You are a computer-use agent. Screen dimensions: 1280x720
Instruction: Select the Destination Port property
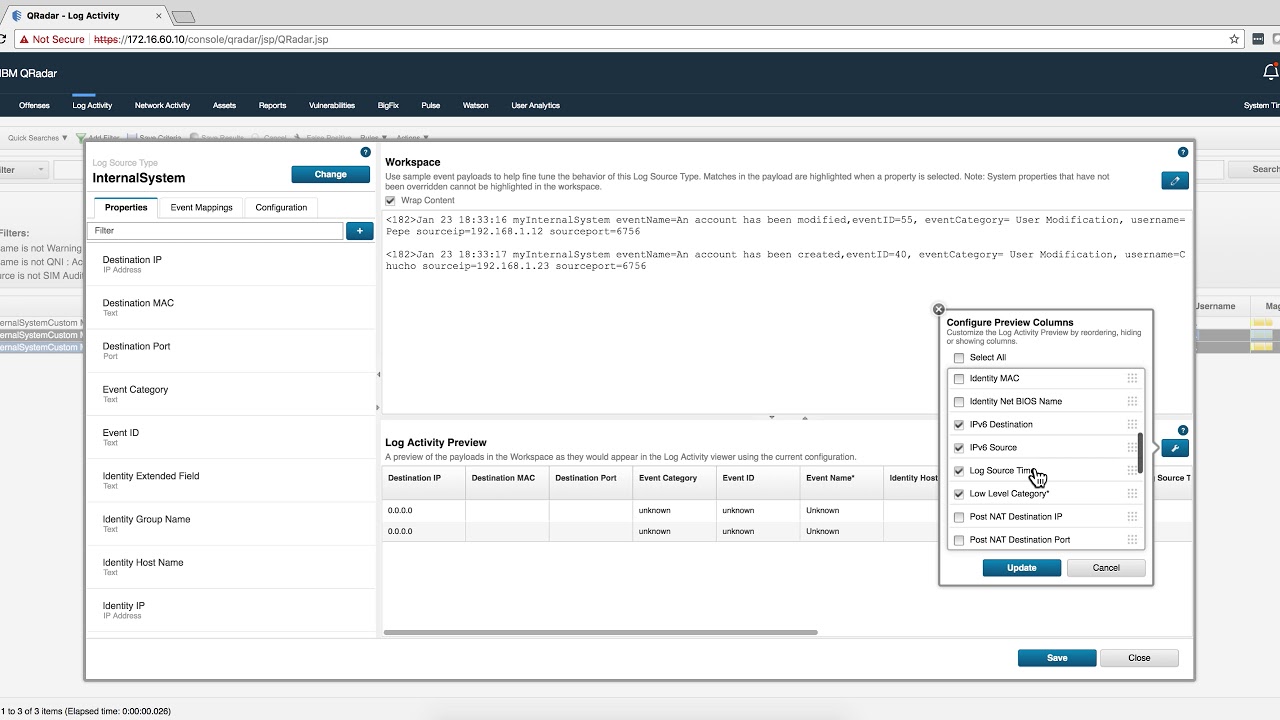point(230,350)
